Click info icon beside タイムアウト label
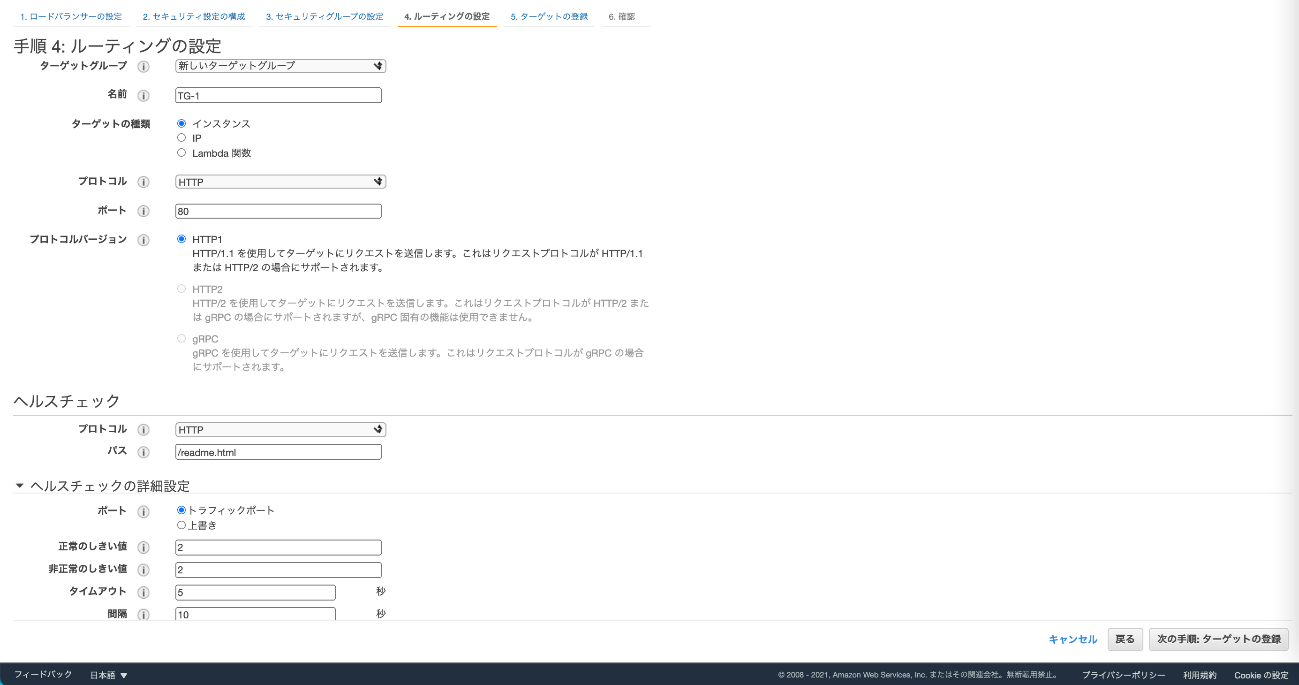Screen dimensions: 1299x685 (x=143, y=593)
